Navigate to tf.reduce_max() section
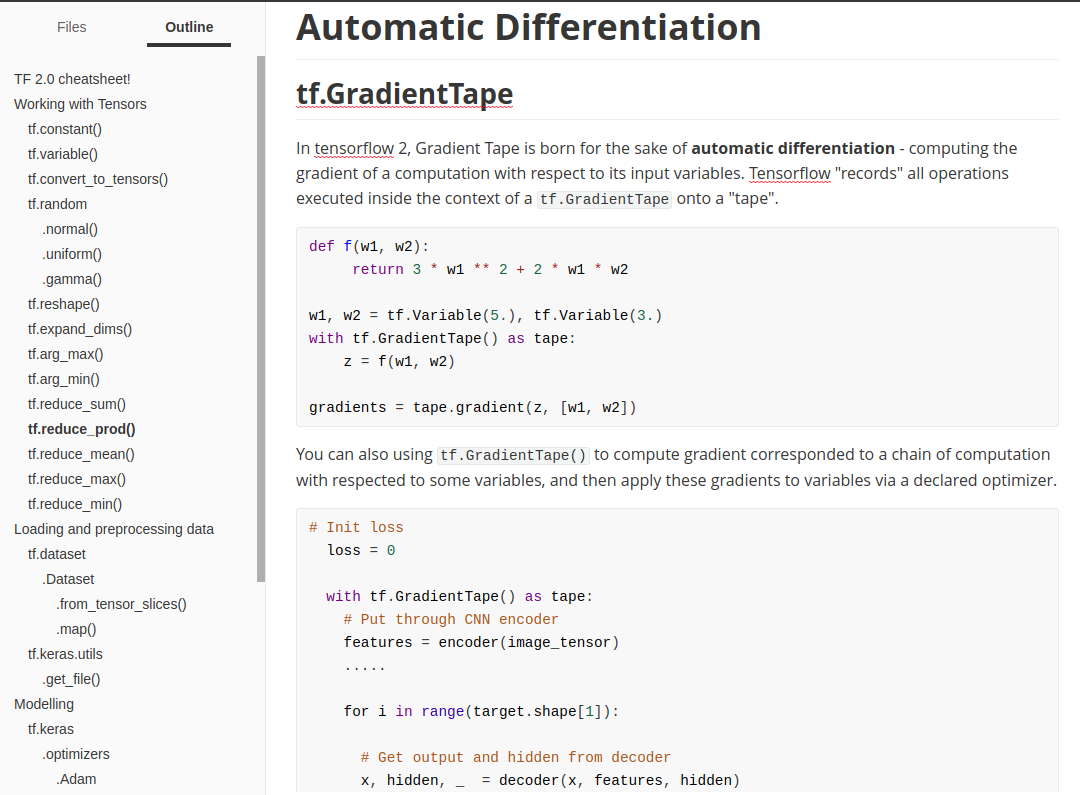This screenshot has width=1080, height=795. coord(76,479)
